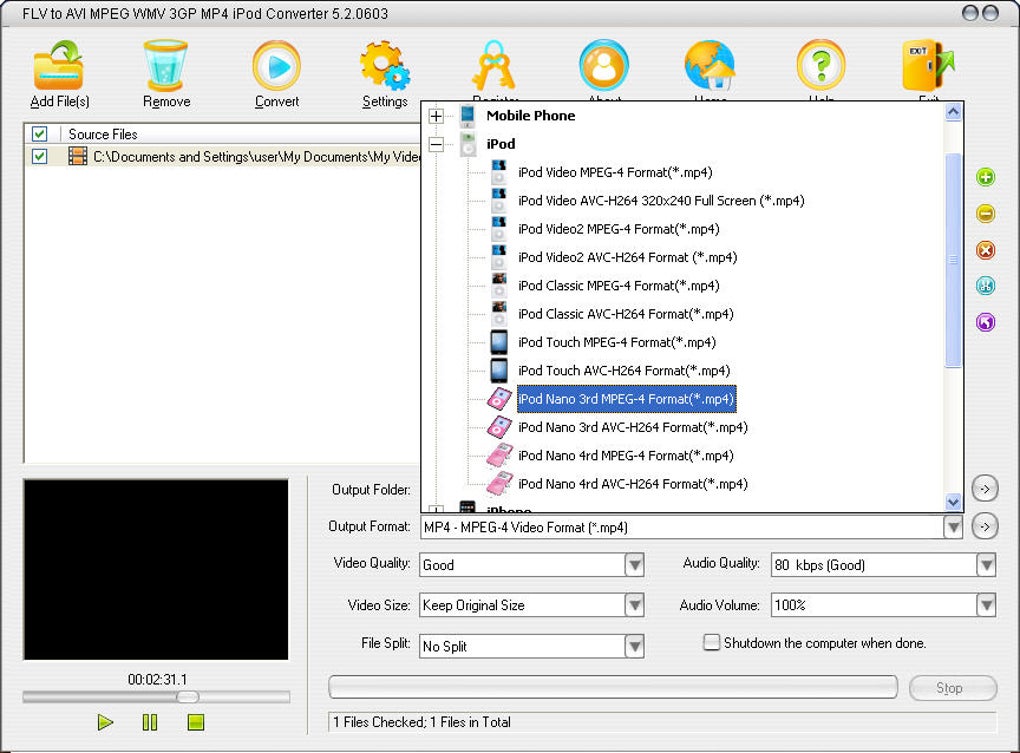This screenshot has height=753, width=1020.
Task: Quit via the Exit door icon
Action: (928, 66)
